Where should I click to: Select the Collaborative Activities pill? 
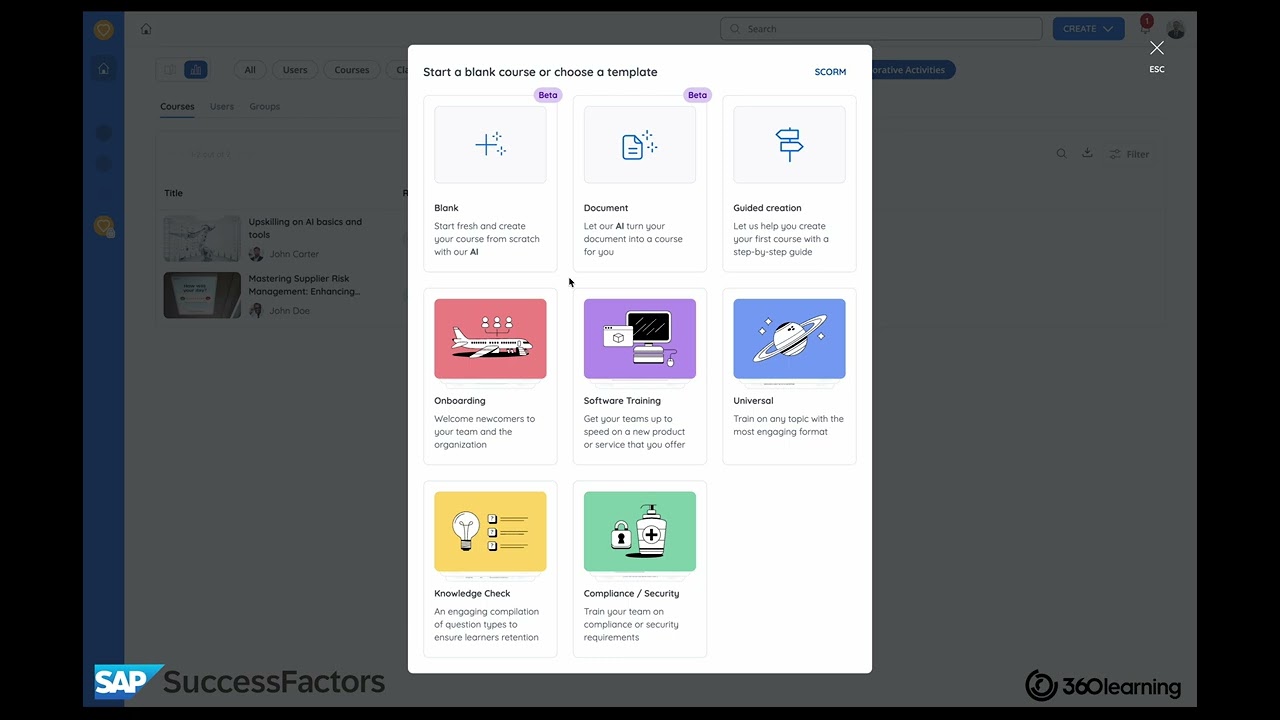912,70
